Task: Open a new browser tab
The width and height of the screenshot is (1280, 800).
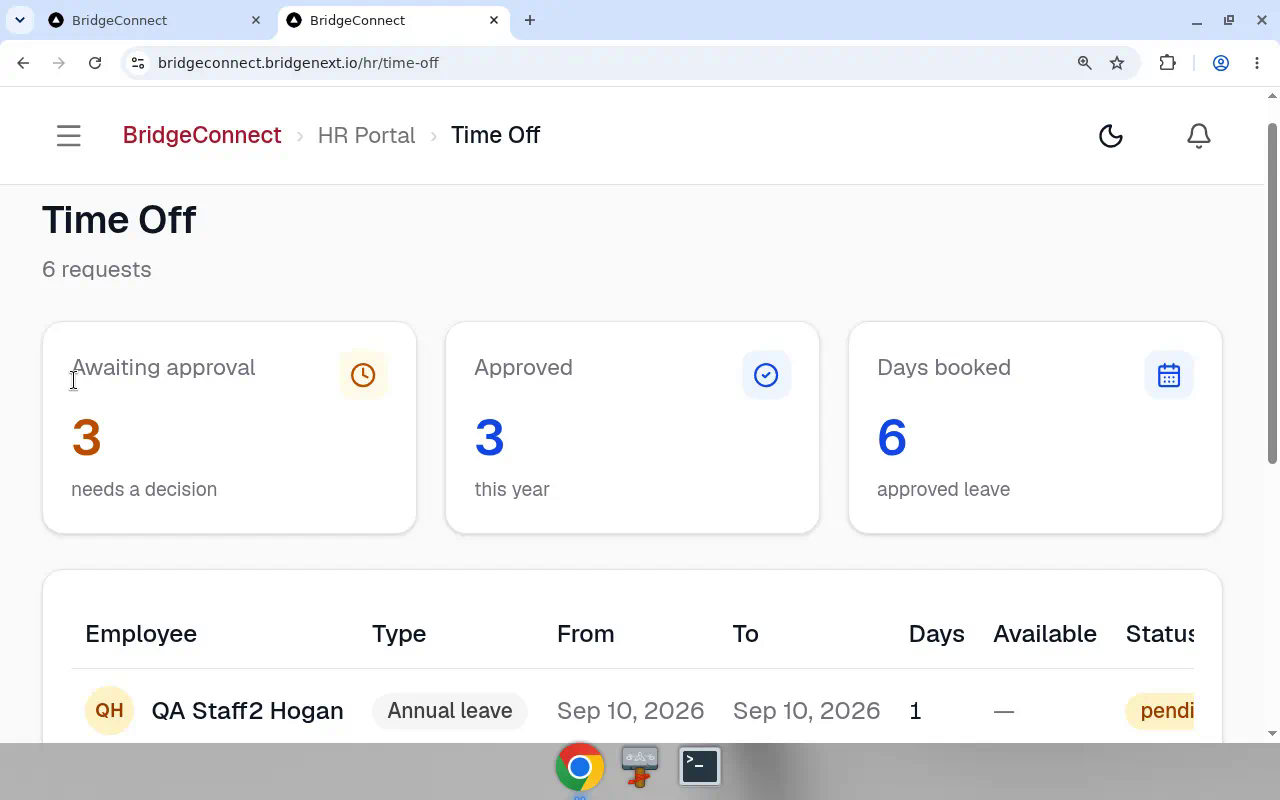Action: 530,20
